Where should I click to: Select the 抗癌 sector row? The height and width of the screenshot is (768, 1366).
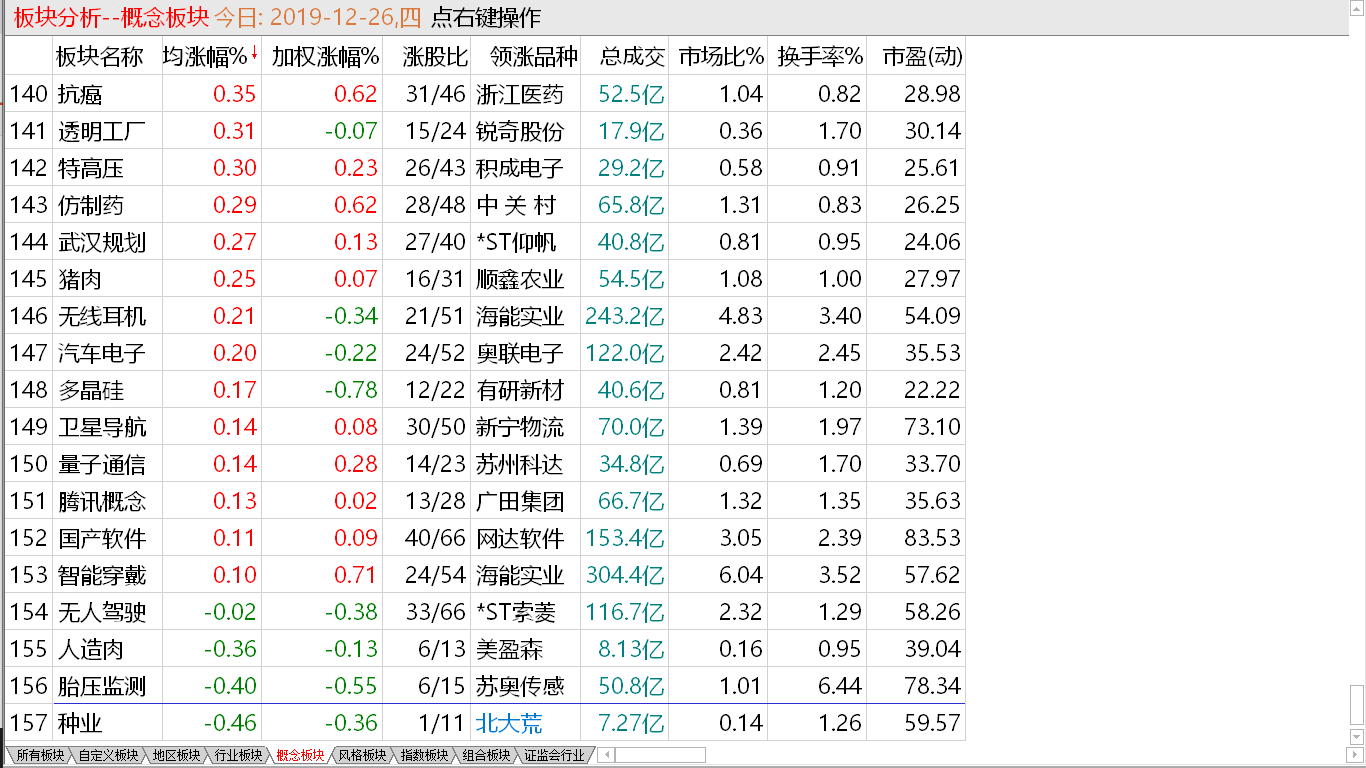click(x=485, y=94)
